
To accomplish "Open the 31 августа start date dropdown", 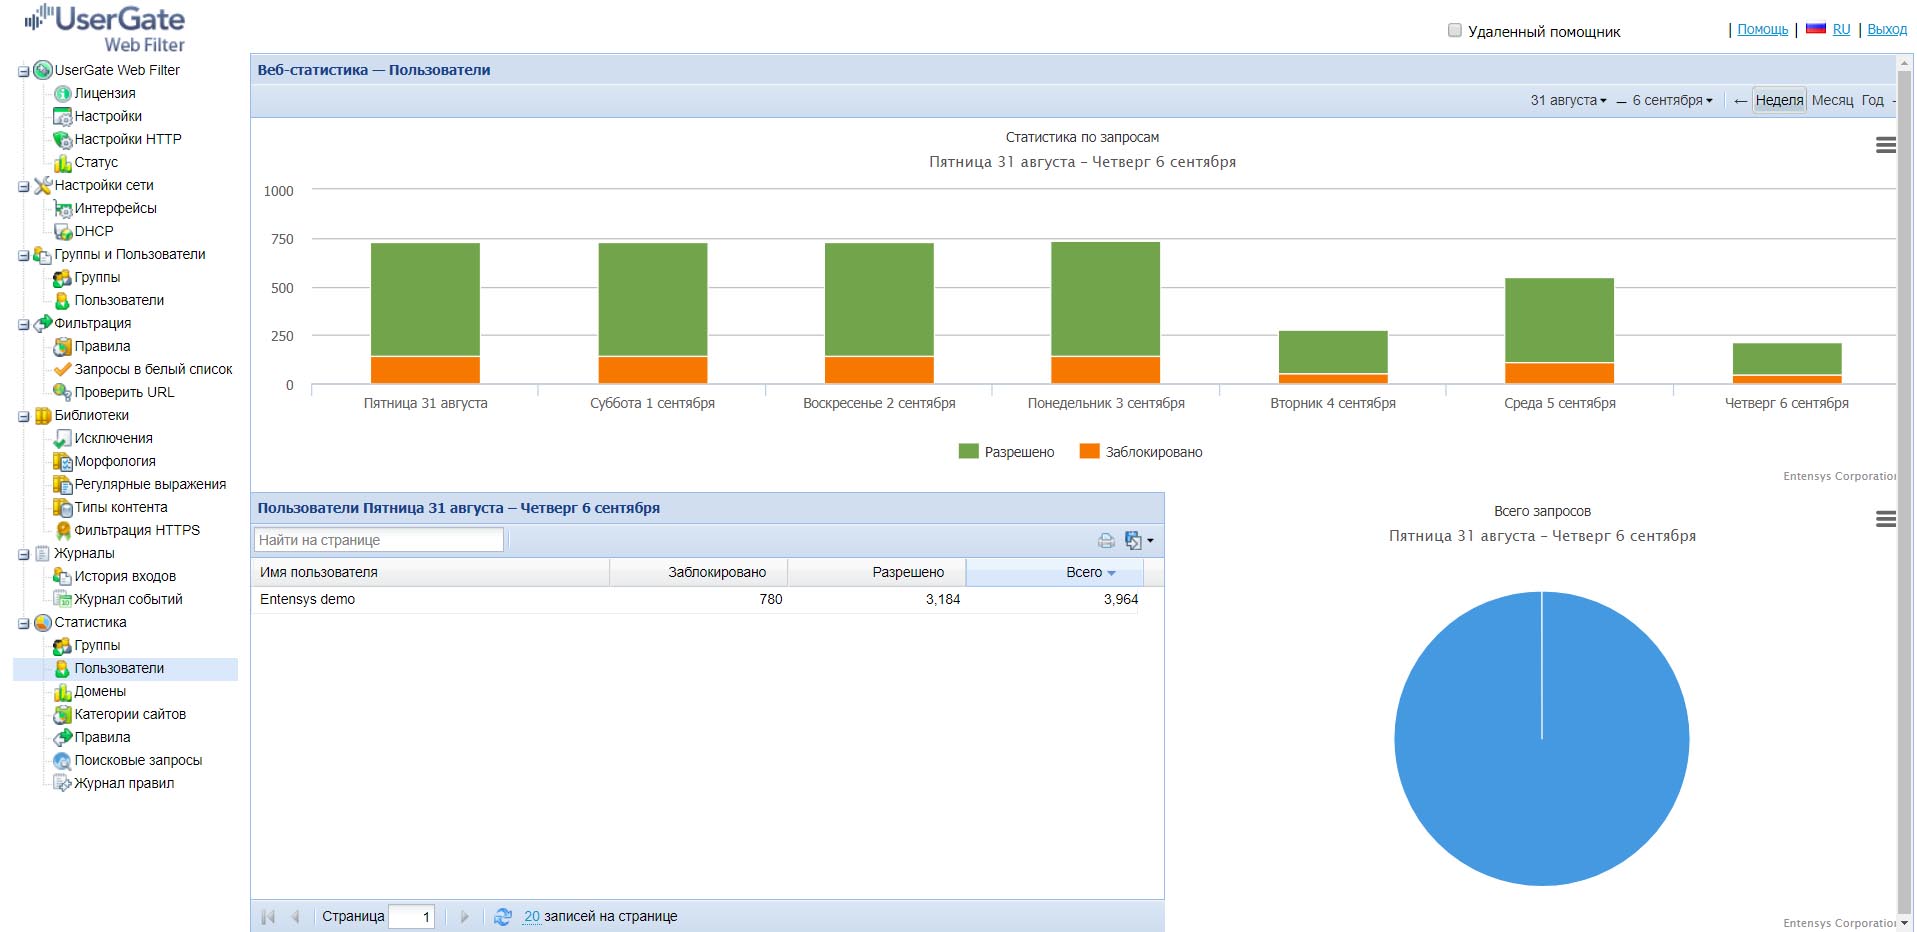I will [x=1568, y=101].
